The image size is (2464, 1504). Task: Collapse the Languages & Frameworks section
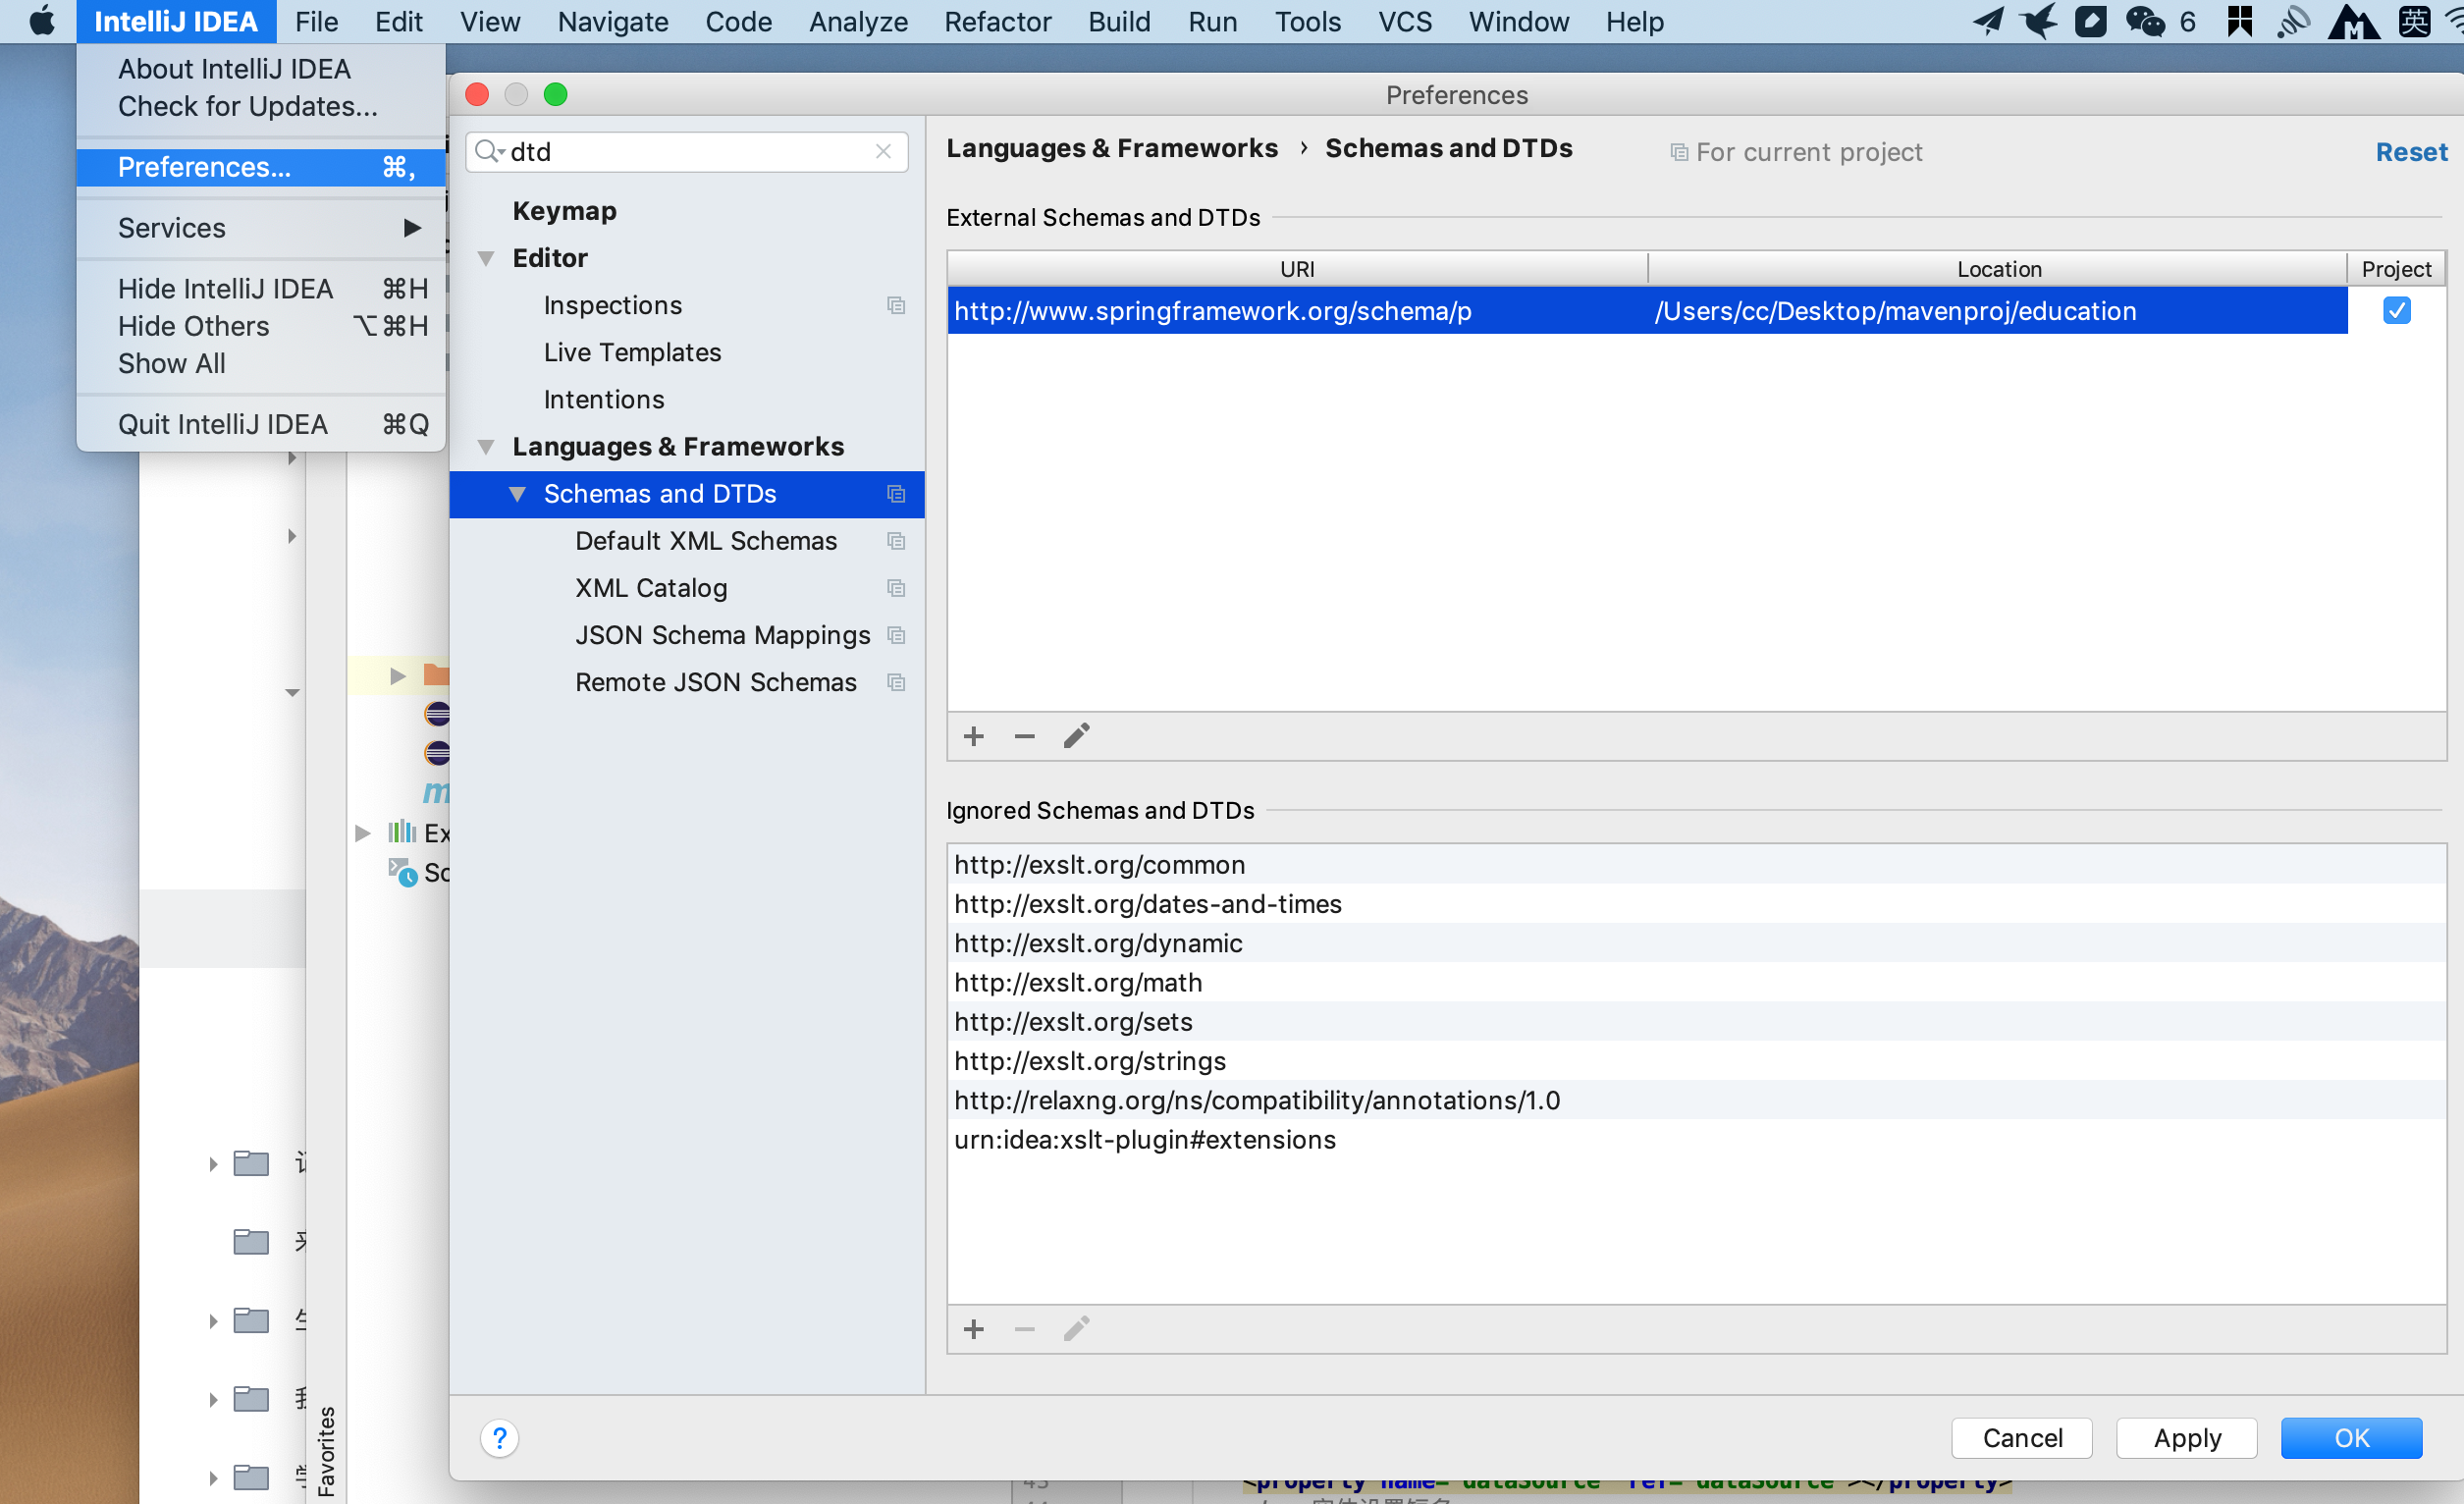click(x=487, y=446)
